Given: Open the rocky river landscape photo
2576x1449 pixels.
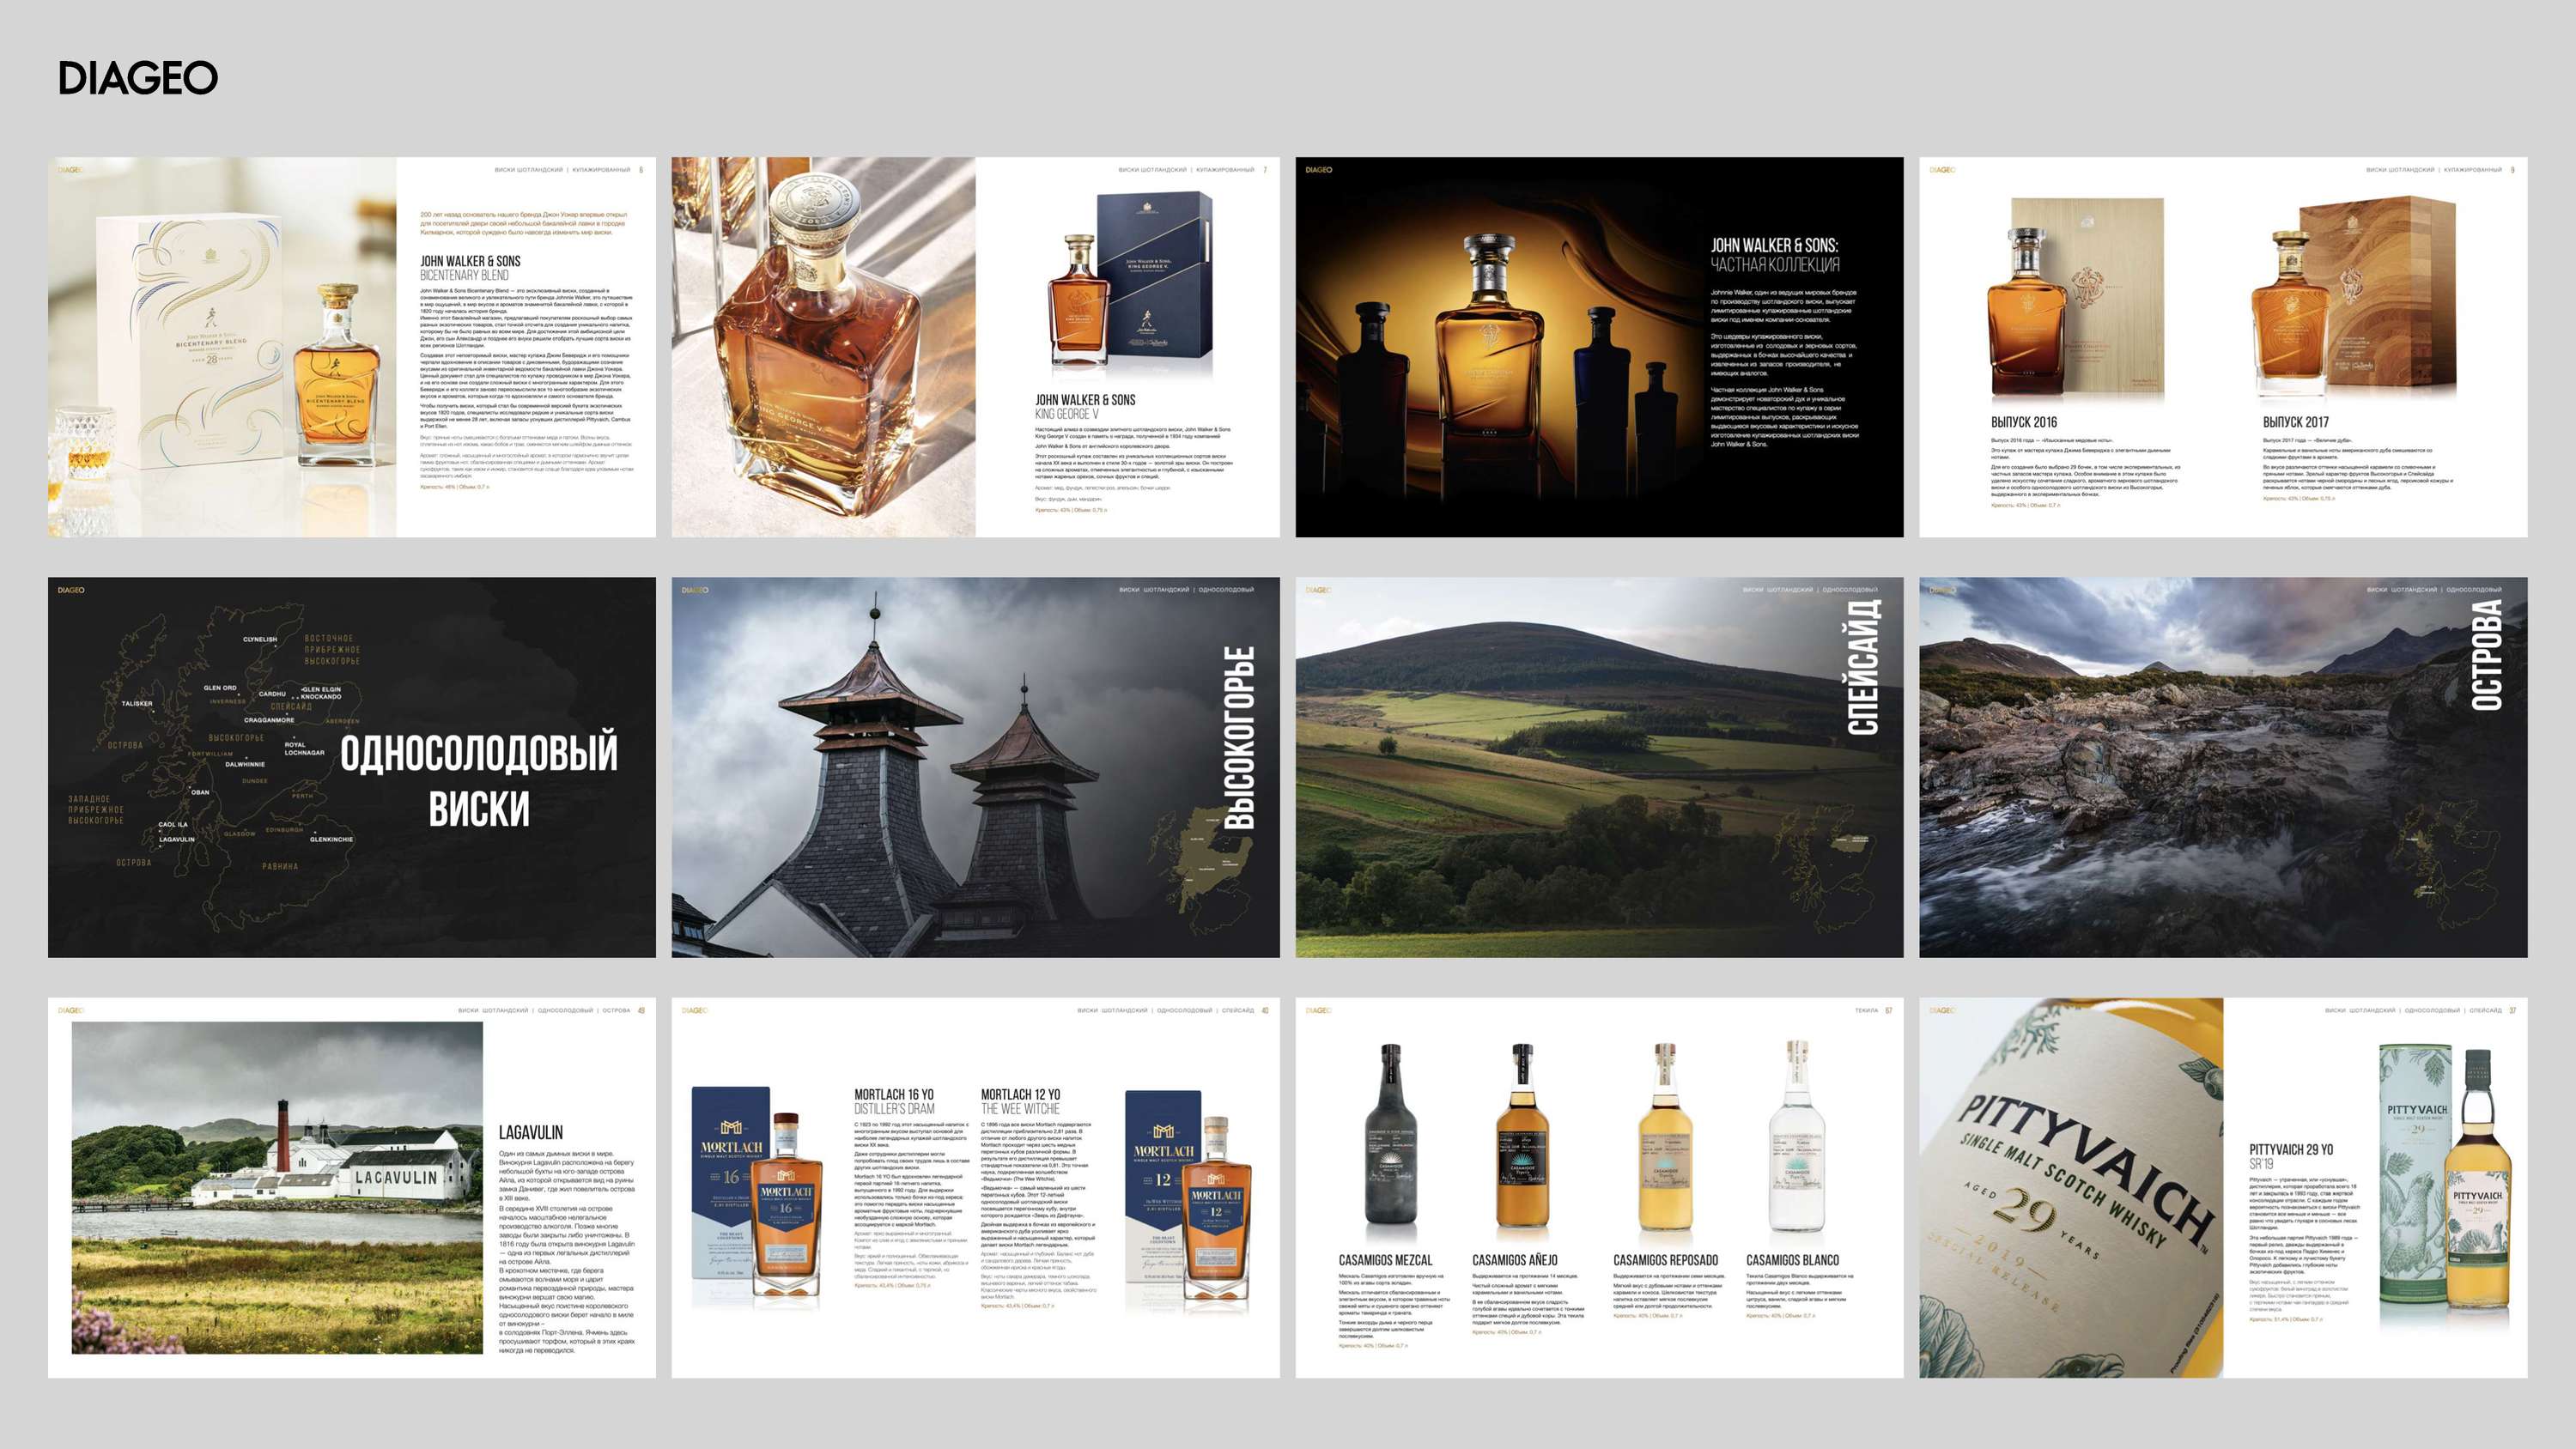Looking at the screenshot, I should click(2223, 767).
